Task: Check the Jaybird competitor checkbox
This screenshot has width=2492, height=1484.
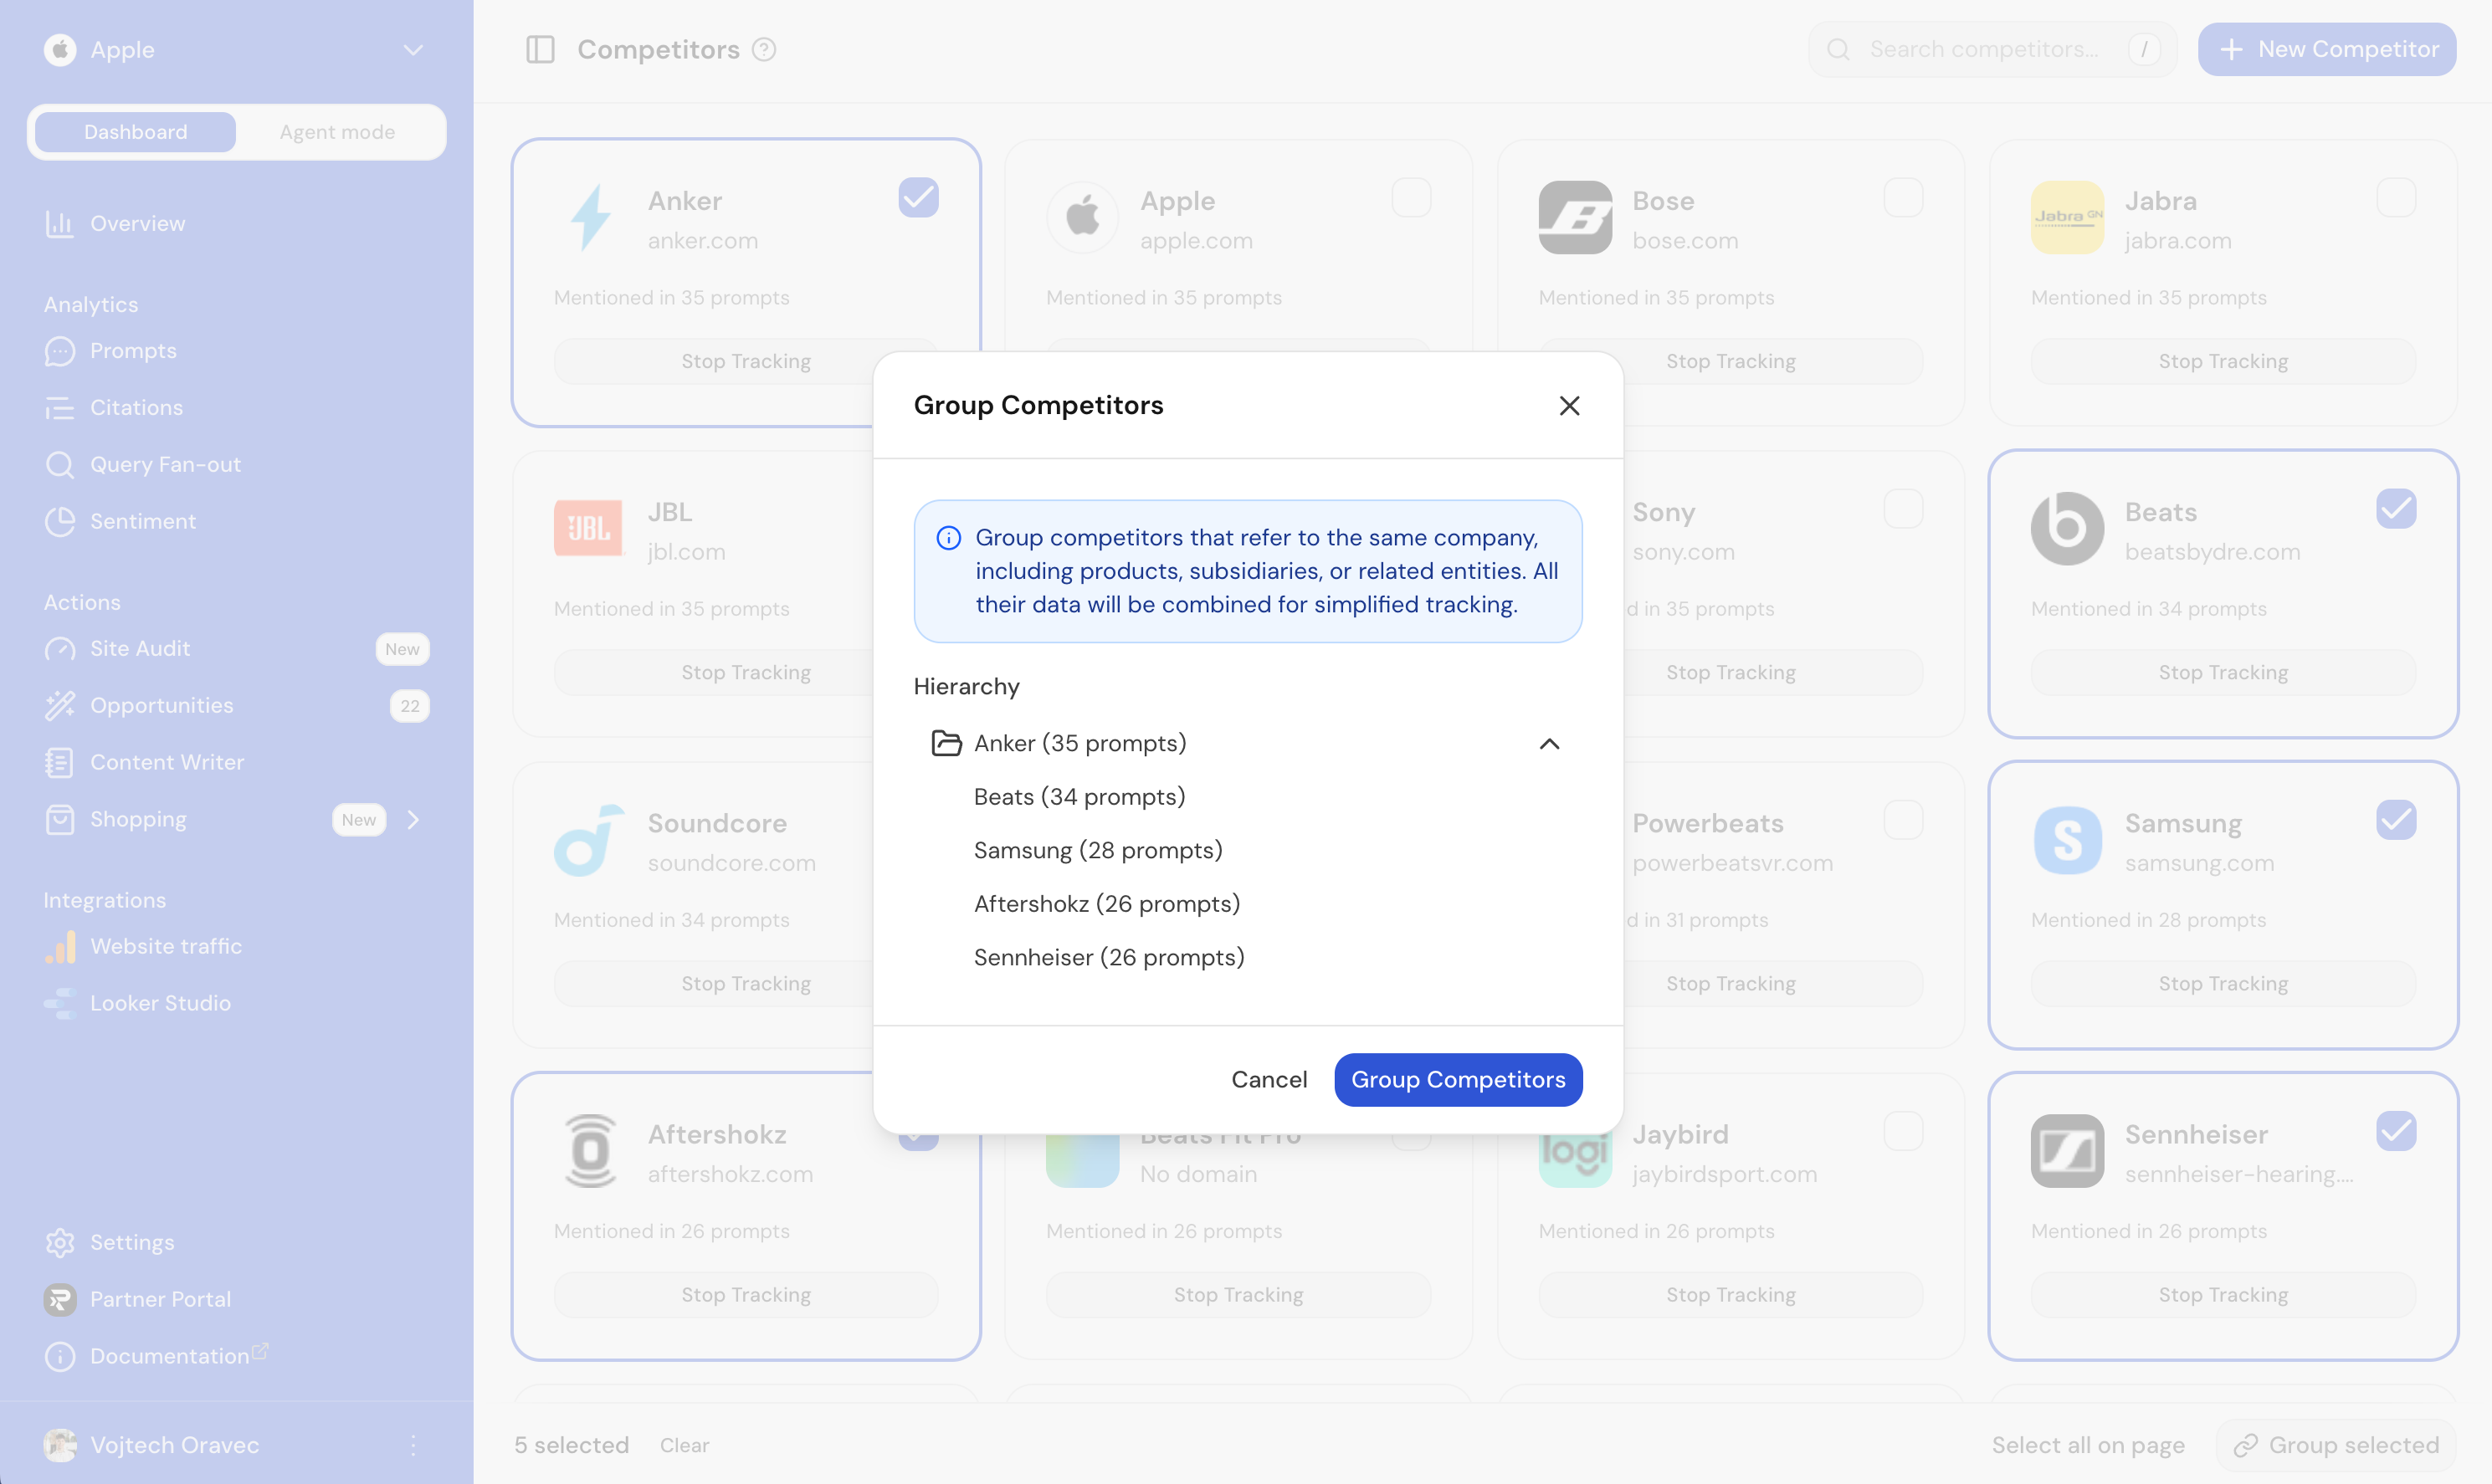Action: click(1903, 1131)
